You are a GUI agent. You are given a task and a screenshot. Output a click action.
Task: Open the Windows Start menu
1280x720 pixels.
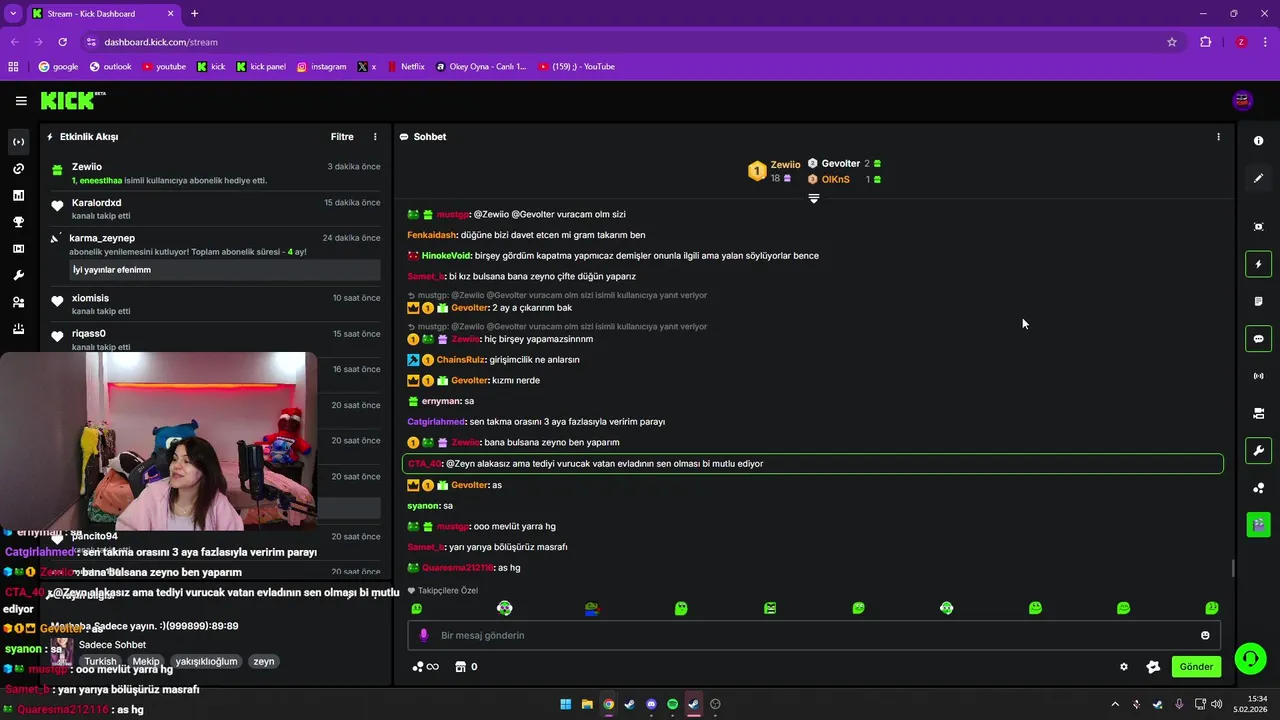[566, 704]
